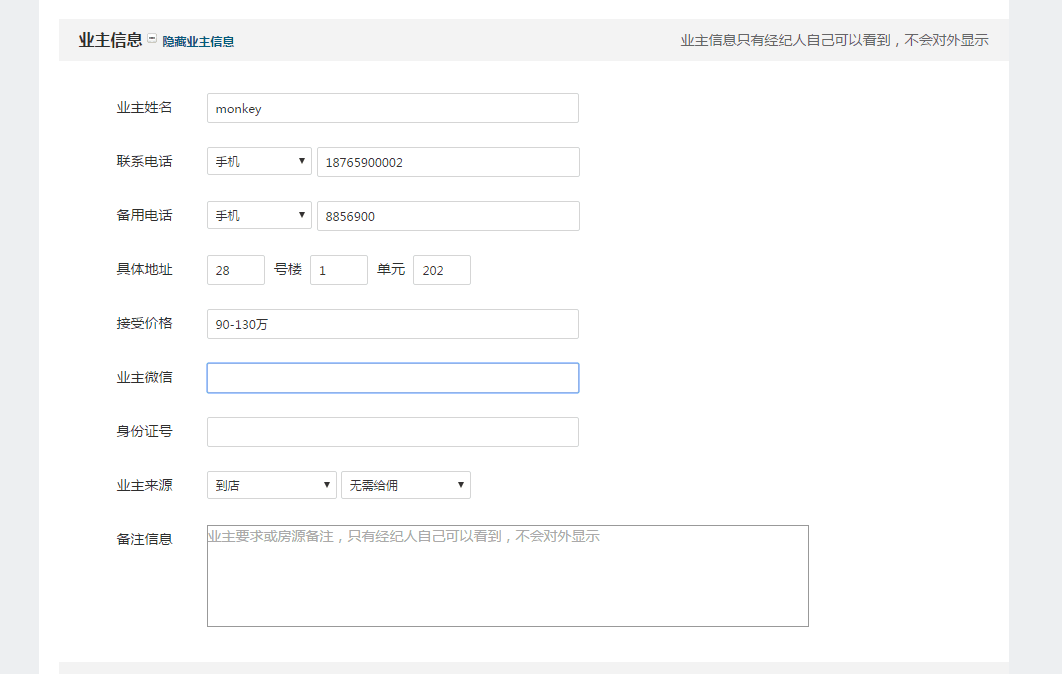Open the 业主来源 dropdown showing 到店
This screenshot has width=1062, height=674.
(272, 485)
